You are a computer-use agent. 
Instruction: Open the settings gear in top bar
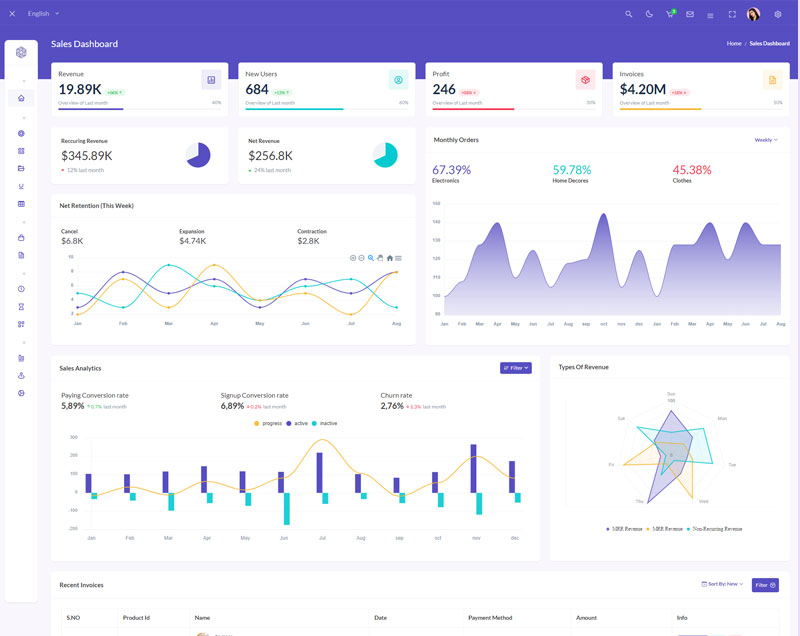point(778,14)
